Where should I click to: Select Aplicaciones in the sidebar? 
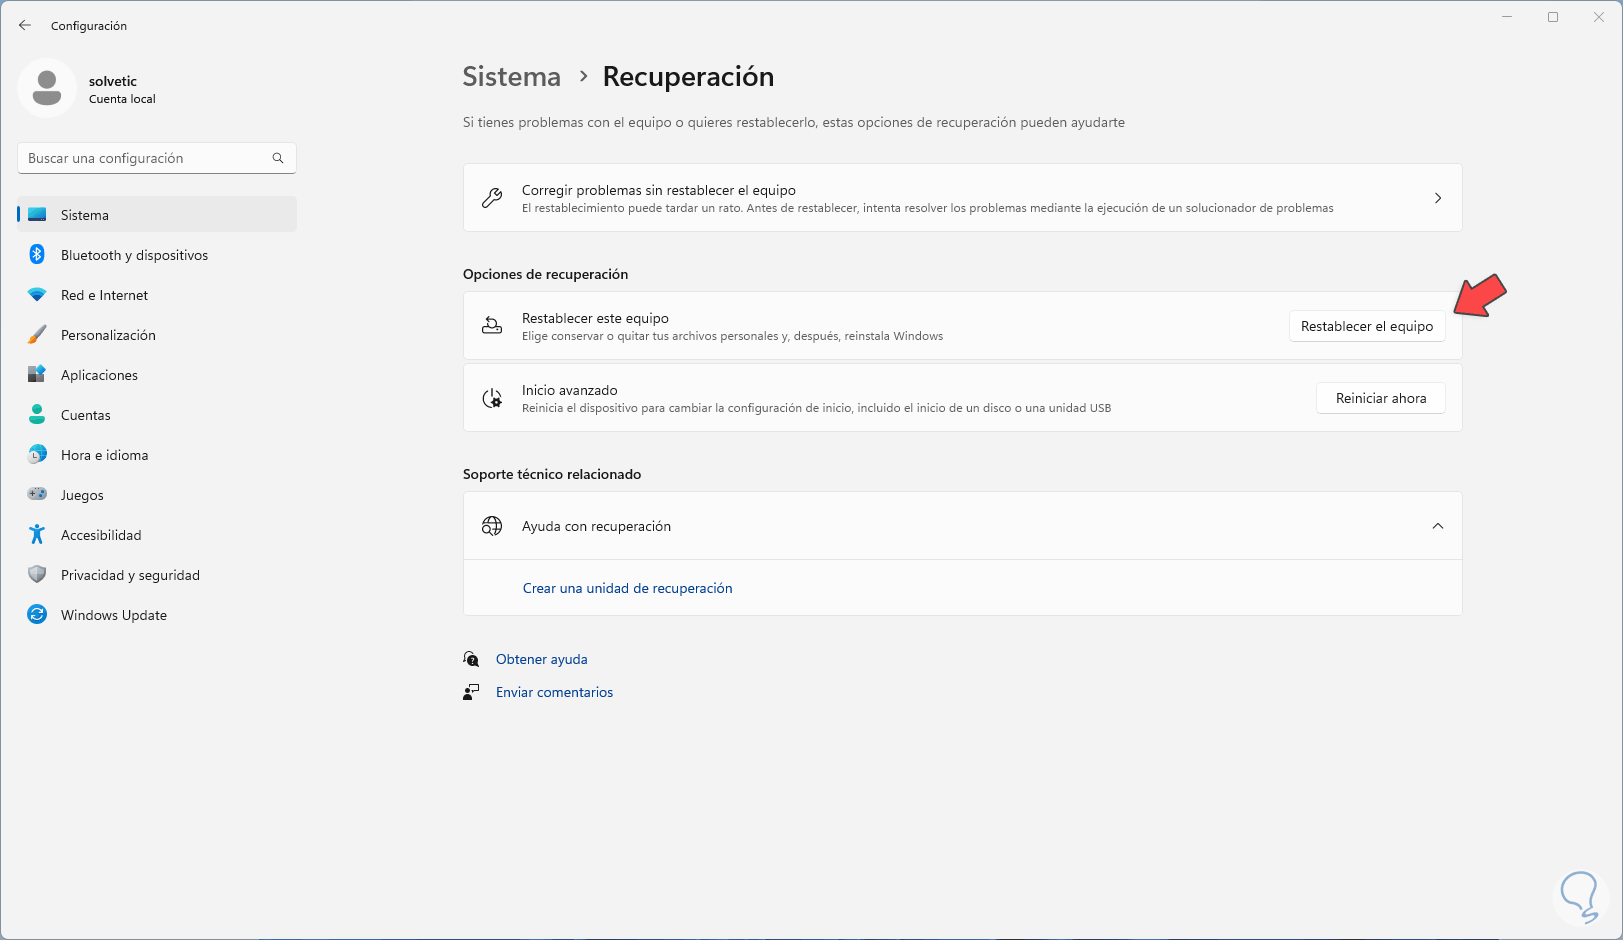point(99,375)
